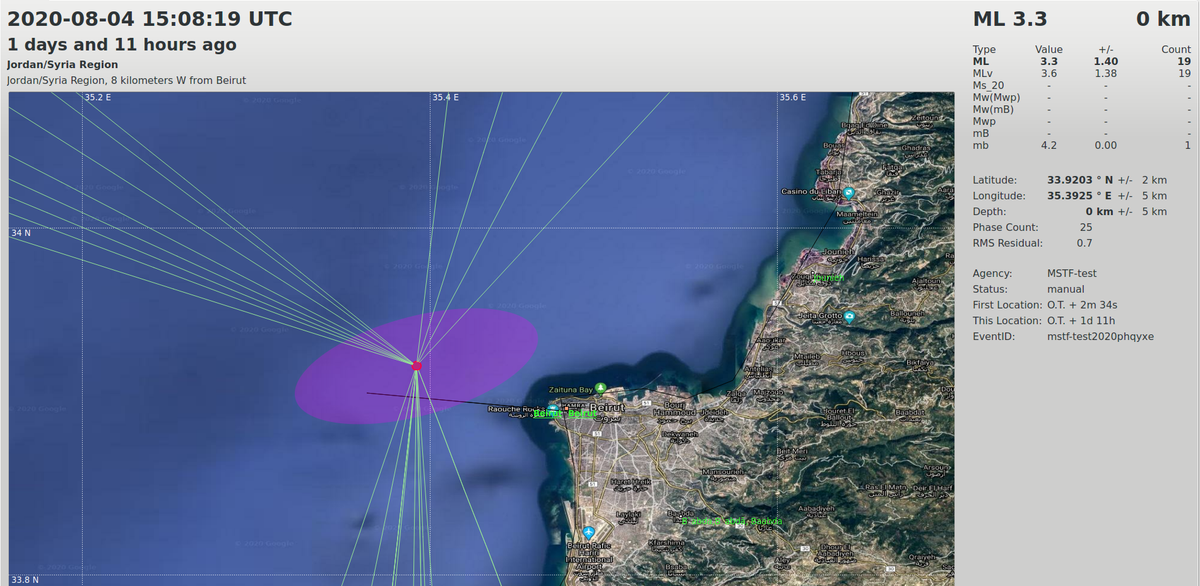Click the 'ML 3.3' magnitude headline
1200x586 pixels.
pos(1010,18)
